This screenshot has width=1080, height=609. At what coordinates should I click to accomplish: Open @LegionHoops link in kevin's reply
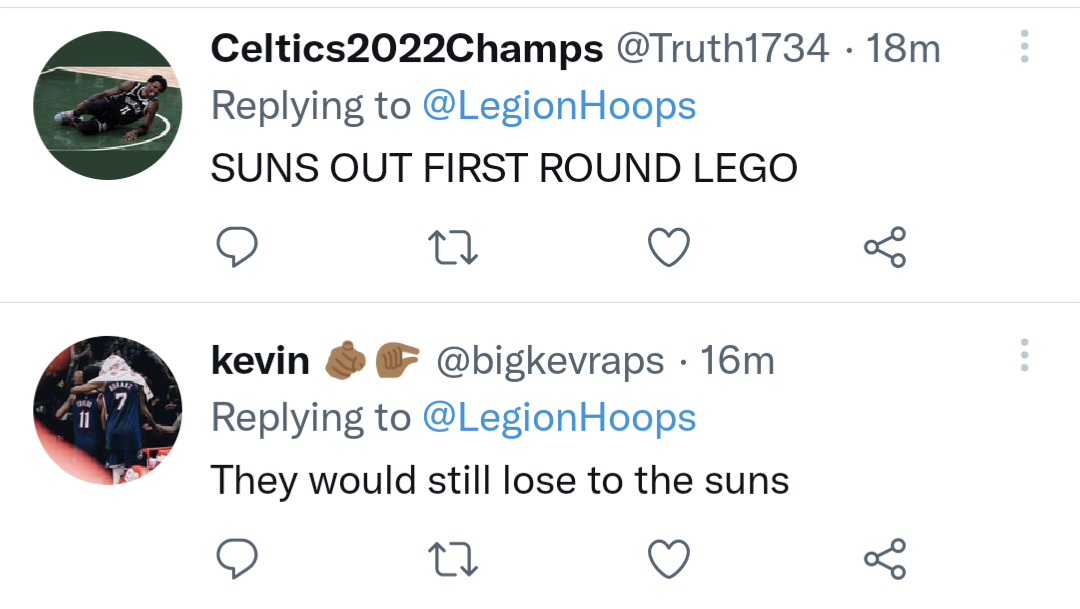click(x=559, y=417)
